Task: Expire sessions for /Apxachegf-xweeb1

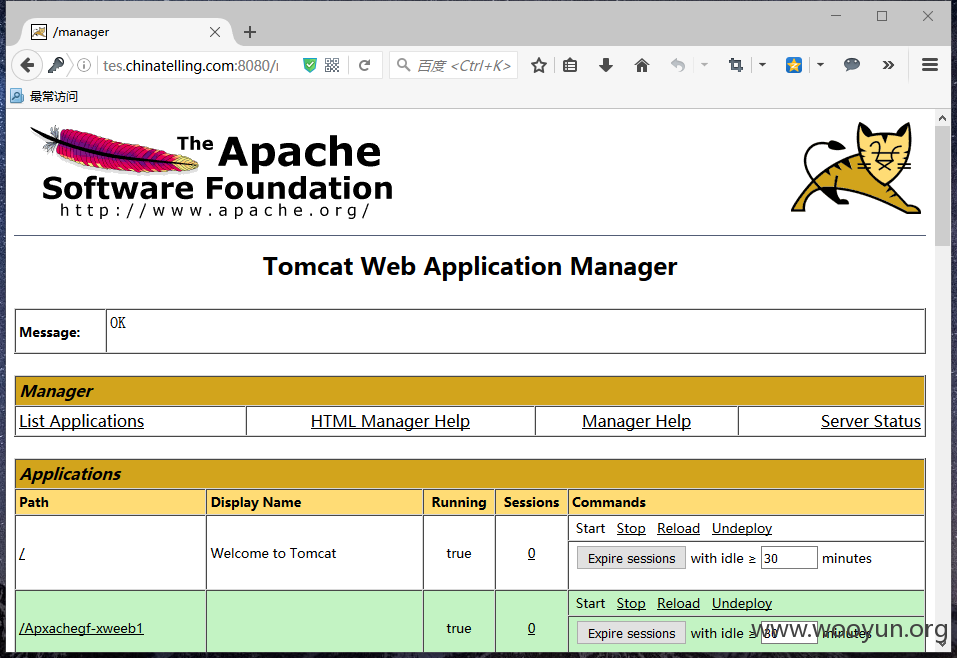Action: point(631,633)
